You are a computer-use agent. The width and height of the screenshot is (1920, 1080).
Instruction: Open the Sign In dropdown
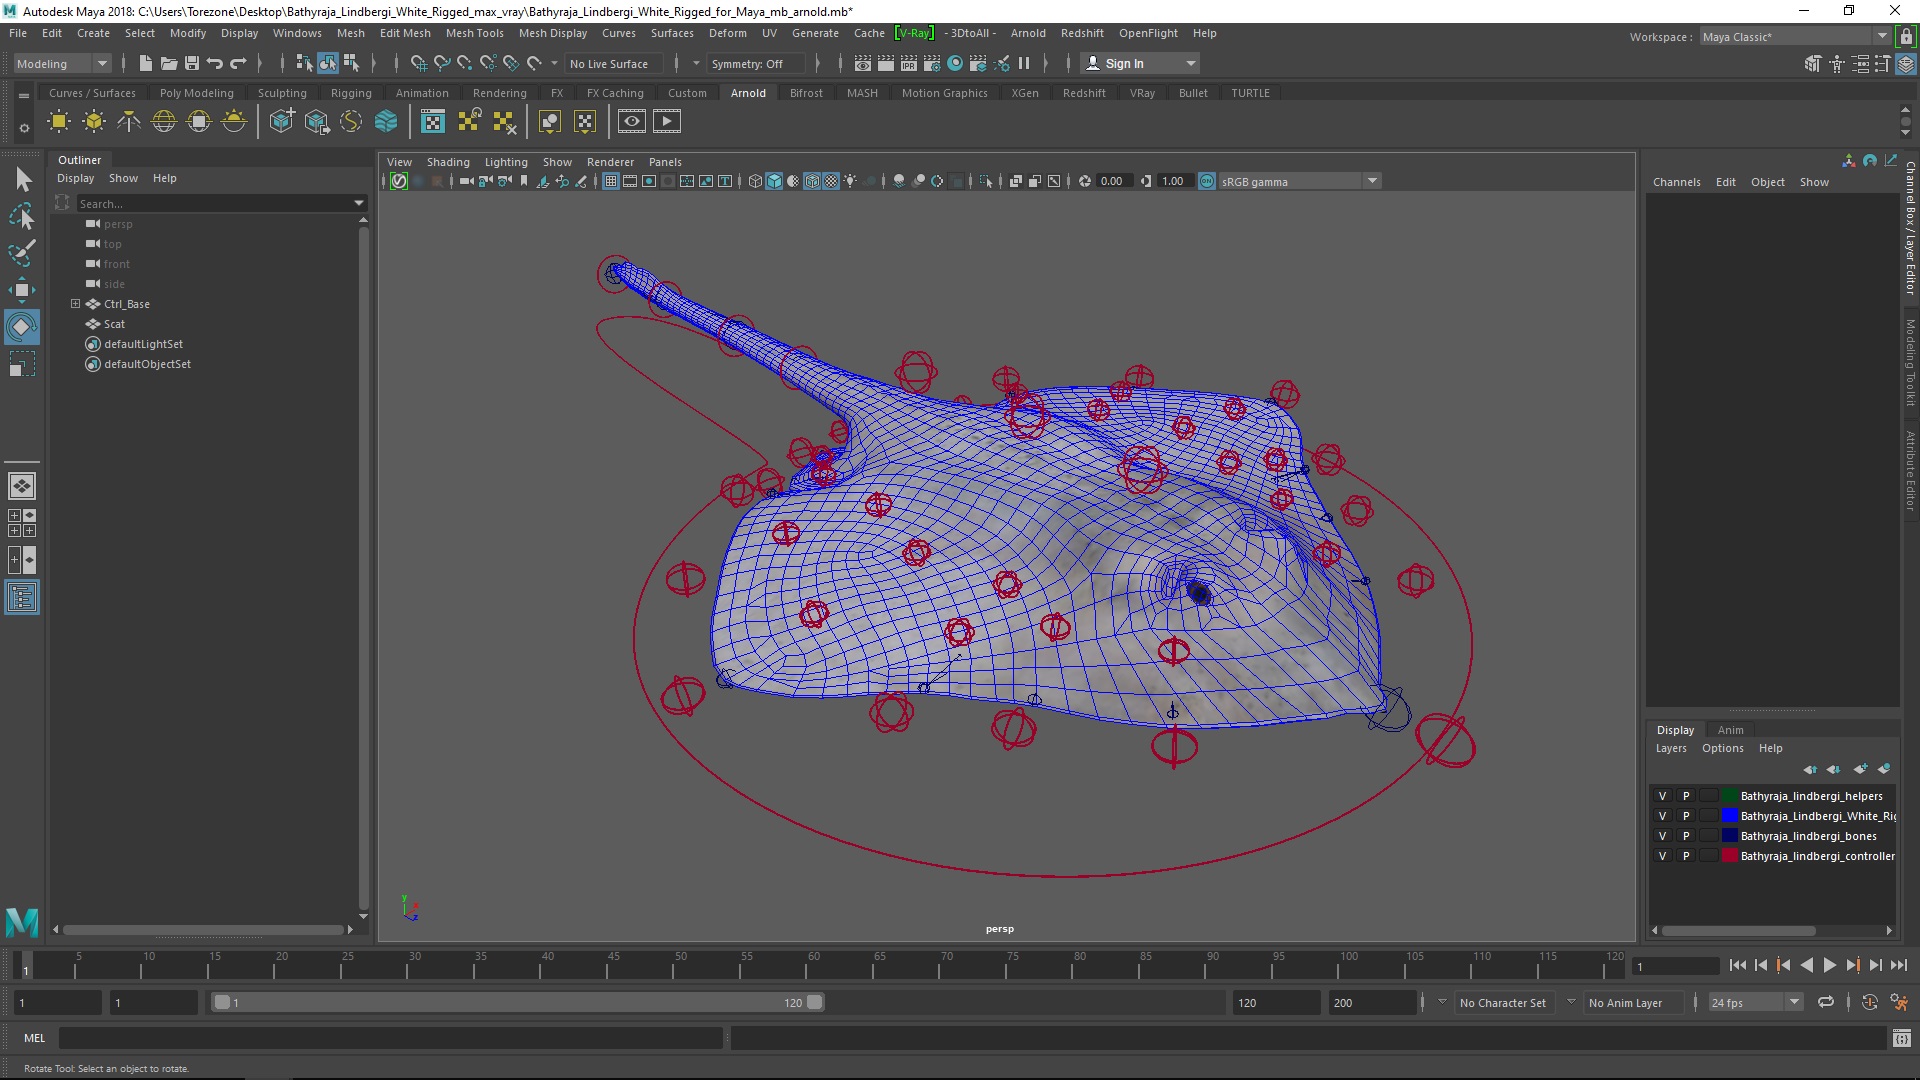click(x=1141, y=63)
